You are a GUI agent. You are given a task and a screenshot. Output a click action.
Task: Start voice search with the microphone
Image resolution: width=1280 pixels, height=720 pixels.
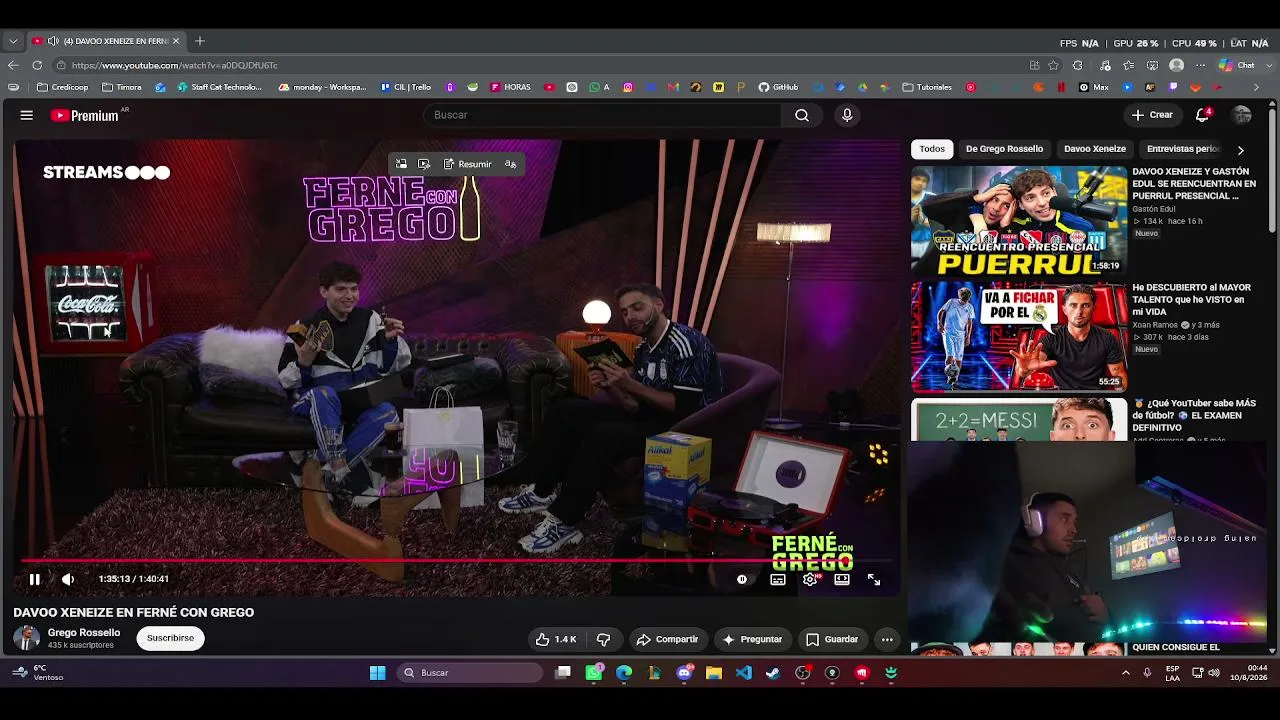click(847, 115)
